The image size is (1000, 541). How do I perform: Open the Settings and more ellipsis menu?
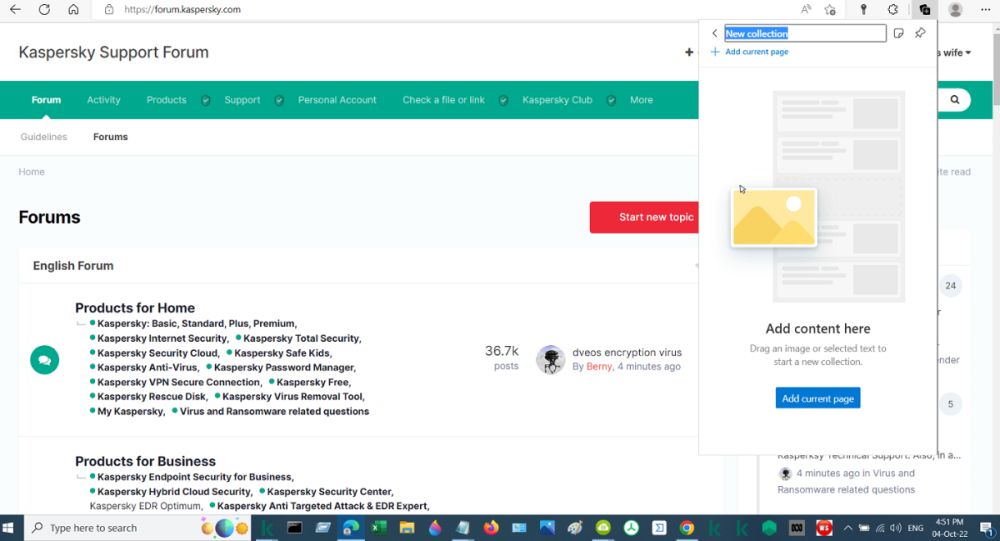coord(985,10)
